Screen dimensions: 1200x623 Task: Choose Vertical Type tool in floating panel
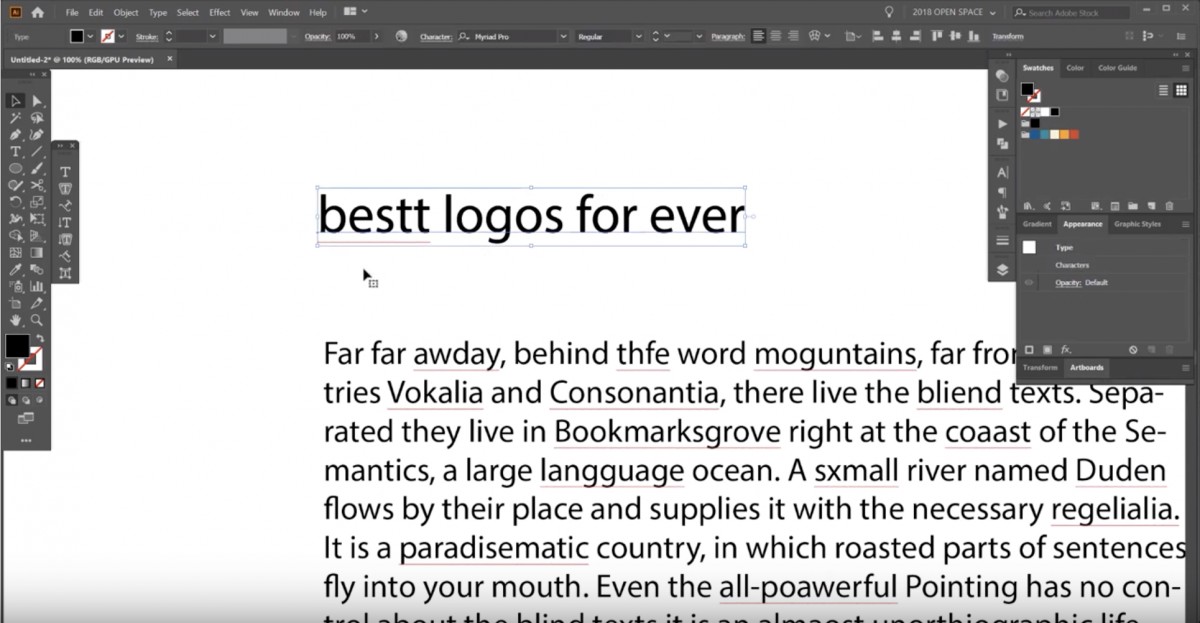(x=65, y=222)
